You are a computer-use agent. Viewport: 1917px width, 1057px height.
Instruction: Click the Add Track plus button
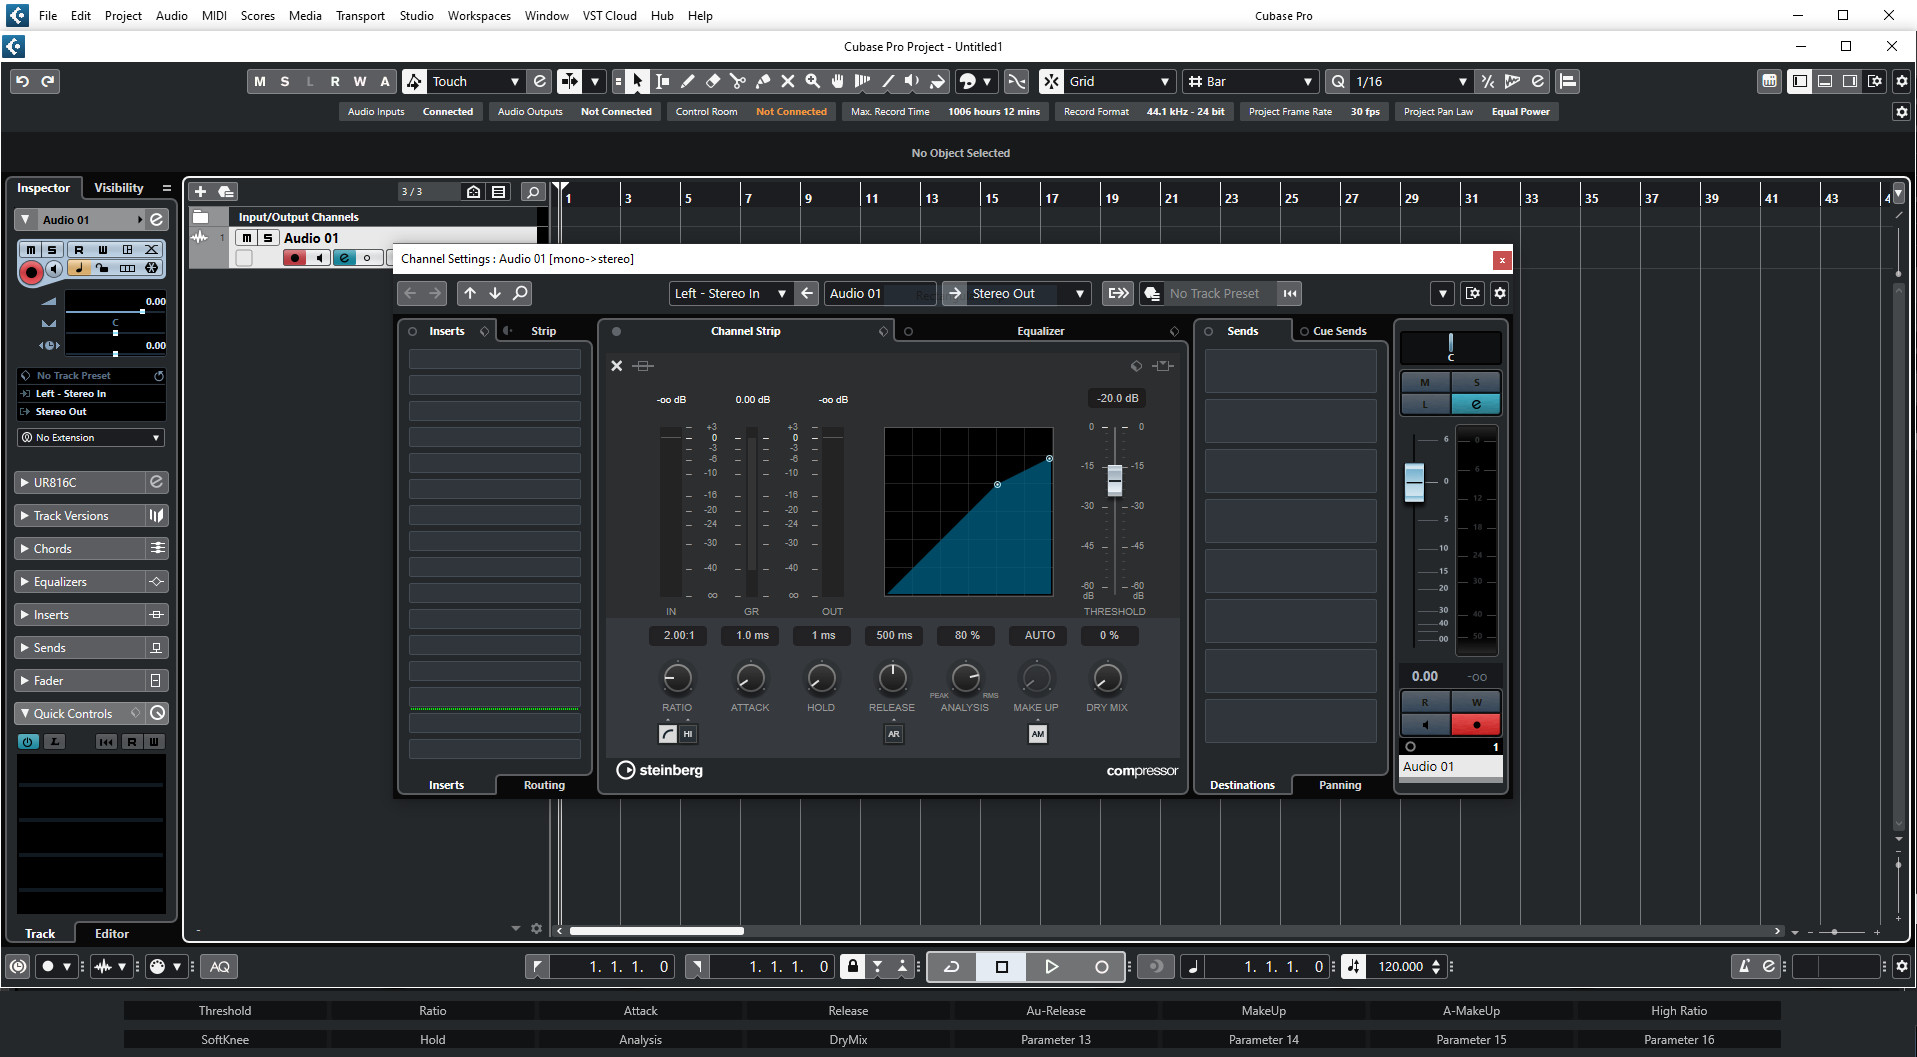[x=200, y=192]
